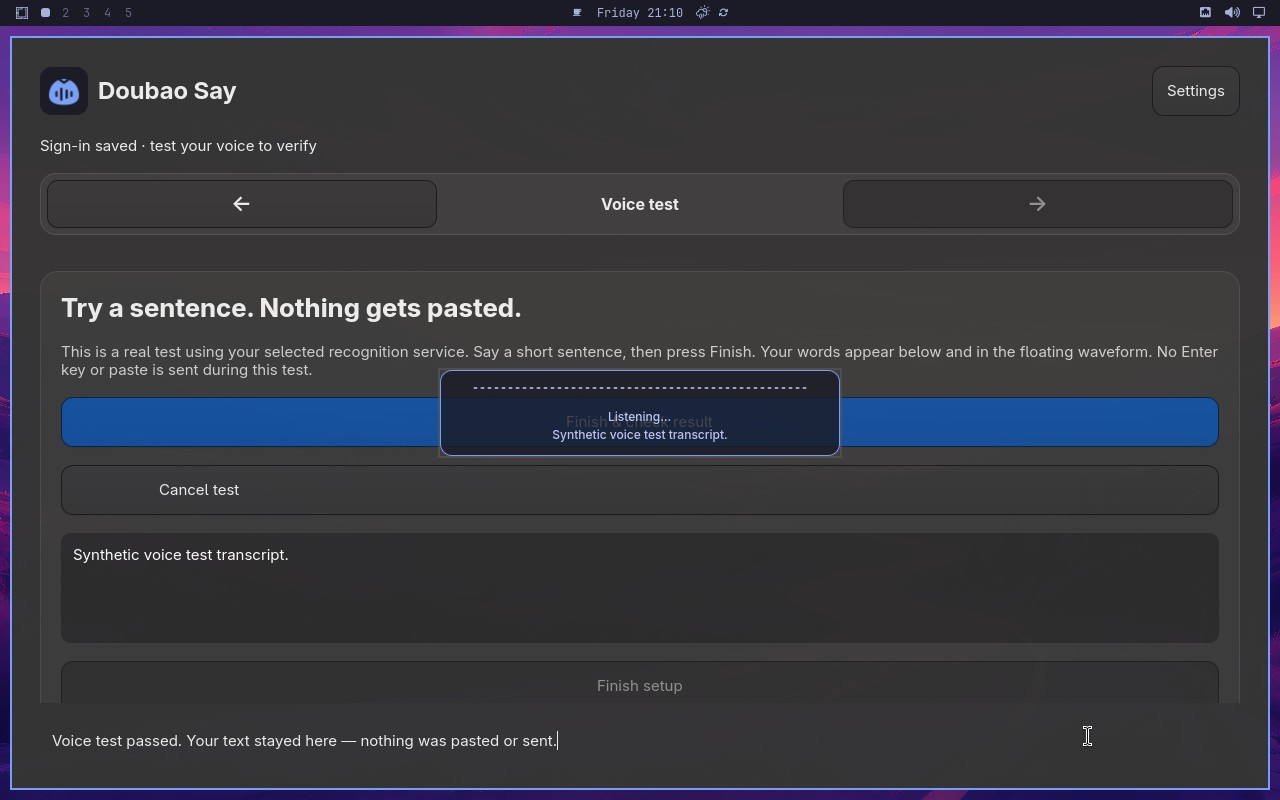Open the Settings button
The height and width of the screenshot is (800, 1280).
[x=1195, y=91]
